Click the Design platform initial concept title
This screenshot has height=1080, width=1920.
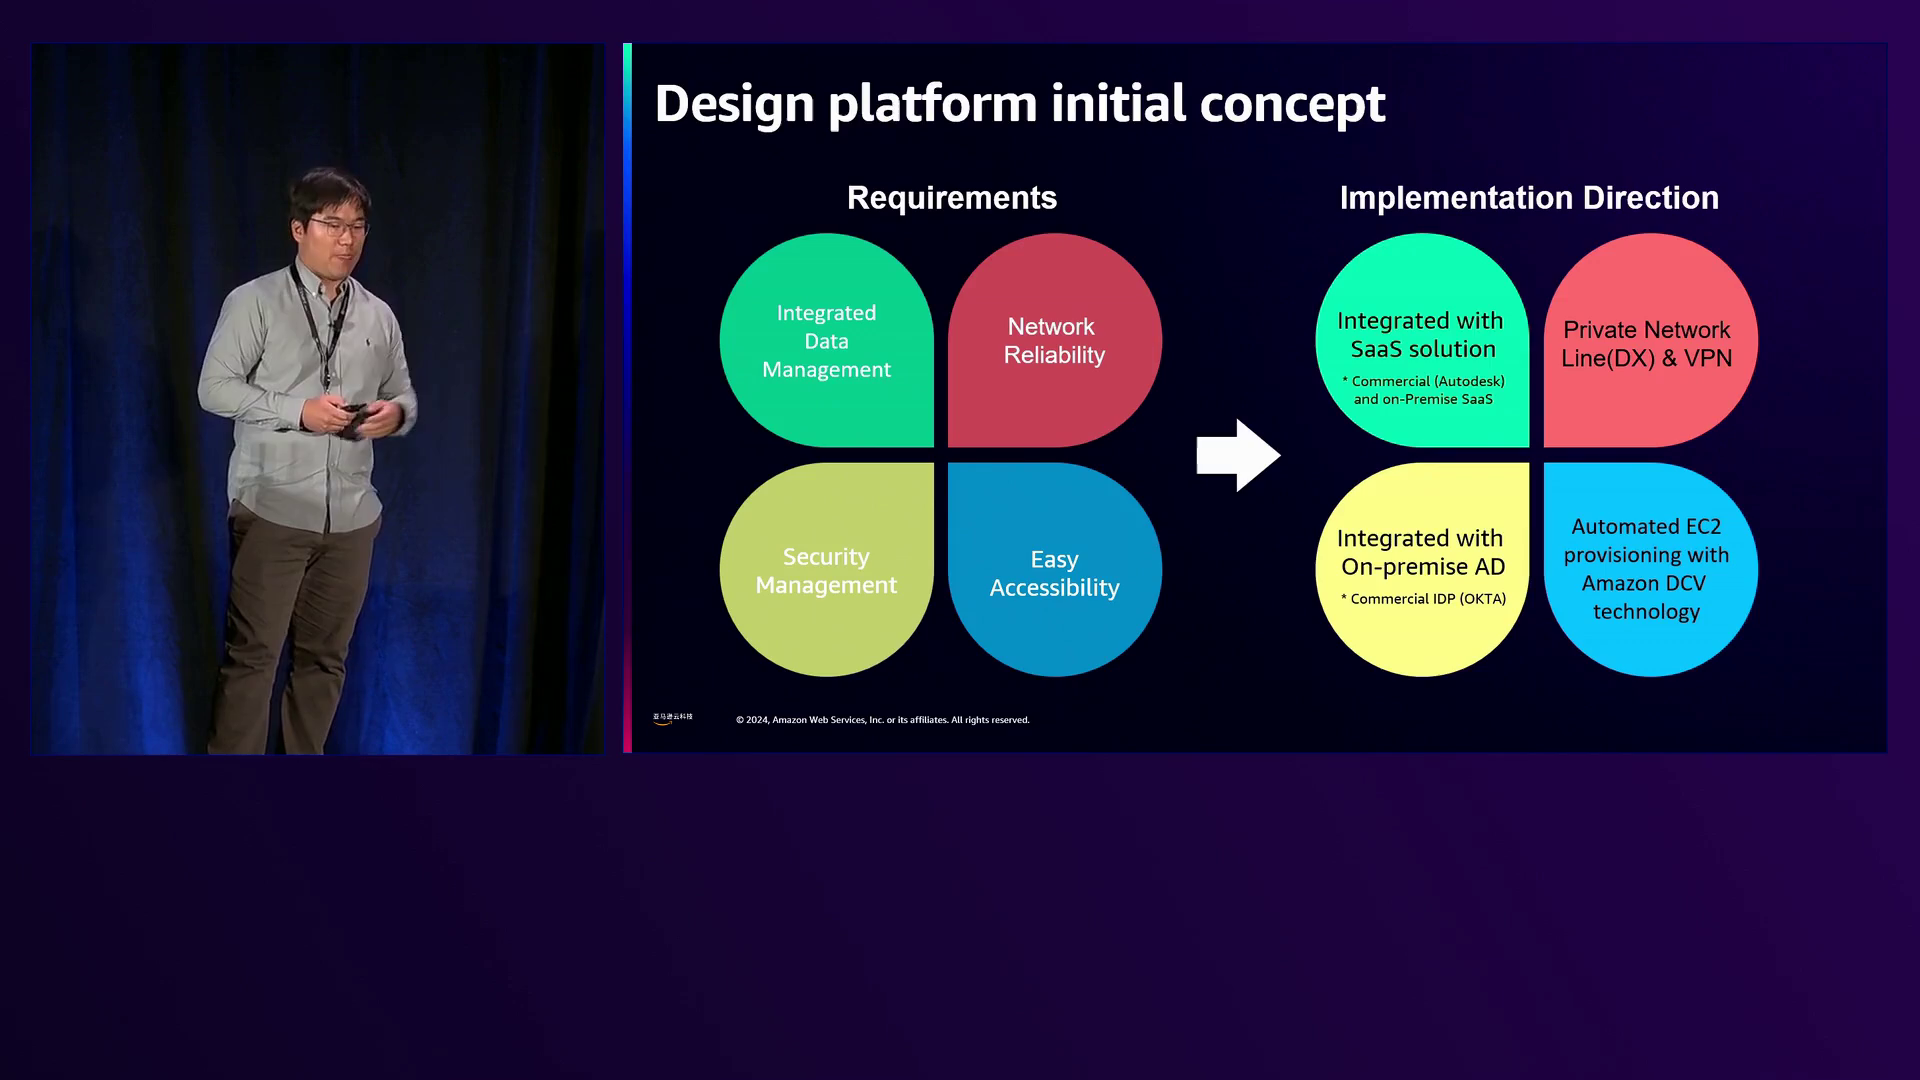pyautogui.click(x=1019, y=104)
